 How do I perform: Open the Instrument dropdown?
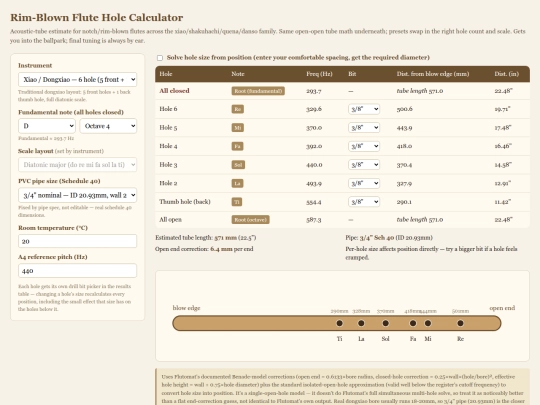pyautogui.click(x=77, y=80)
